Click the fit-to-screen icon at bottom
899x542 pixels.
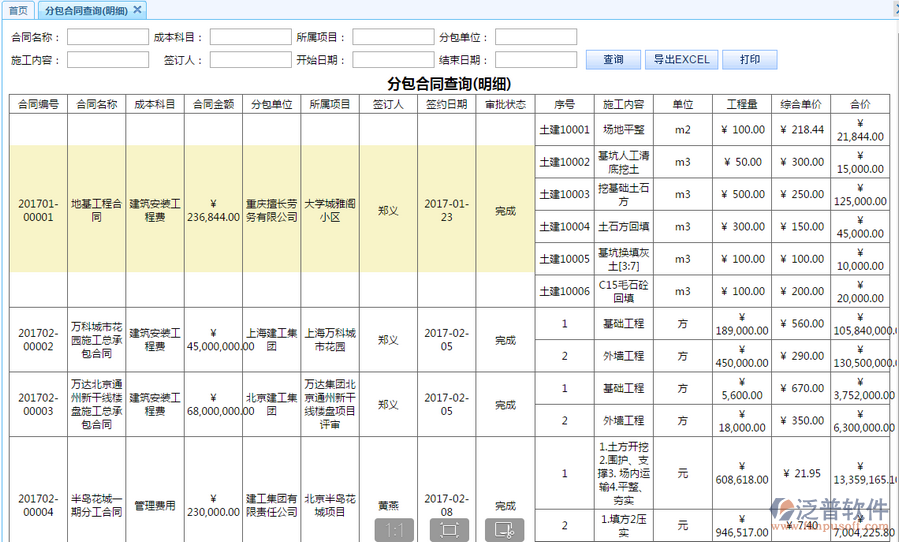[x=449, y=530]
